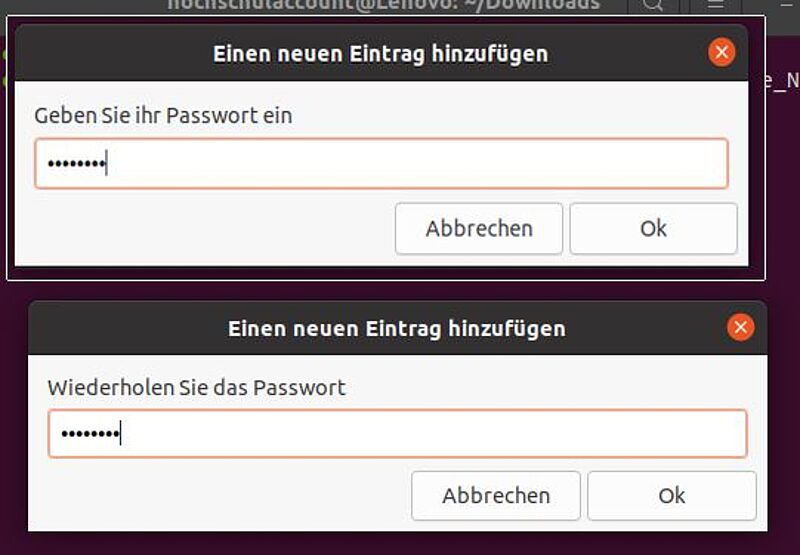Select the lower dialog's title bar

coord(397,328)
